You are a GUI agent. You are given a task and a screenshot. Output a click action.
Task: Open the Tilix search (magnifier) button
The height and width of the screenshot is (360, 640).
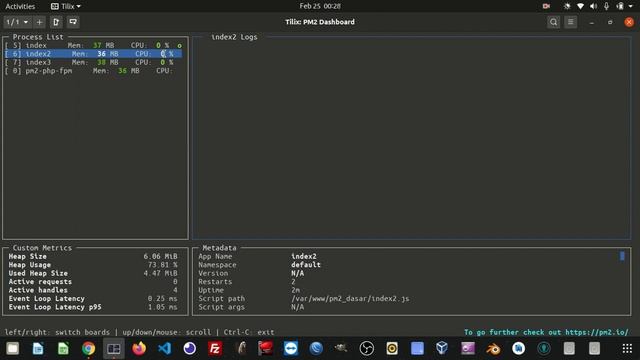[553, 22]
